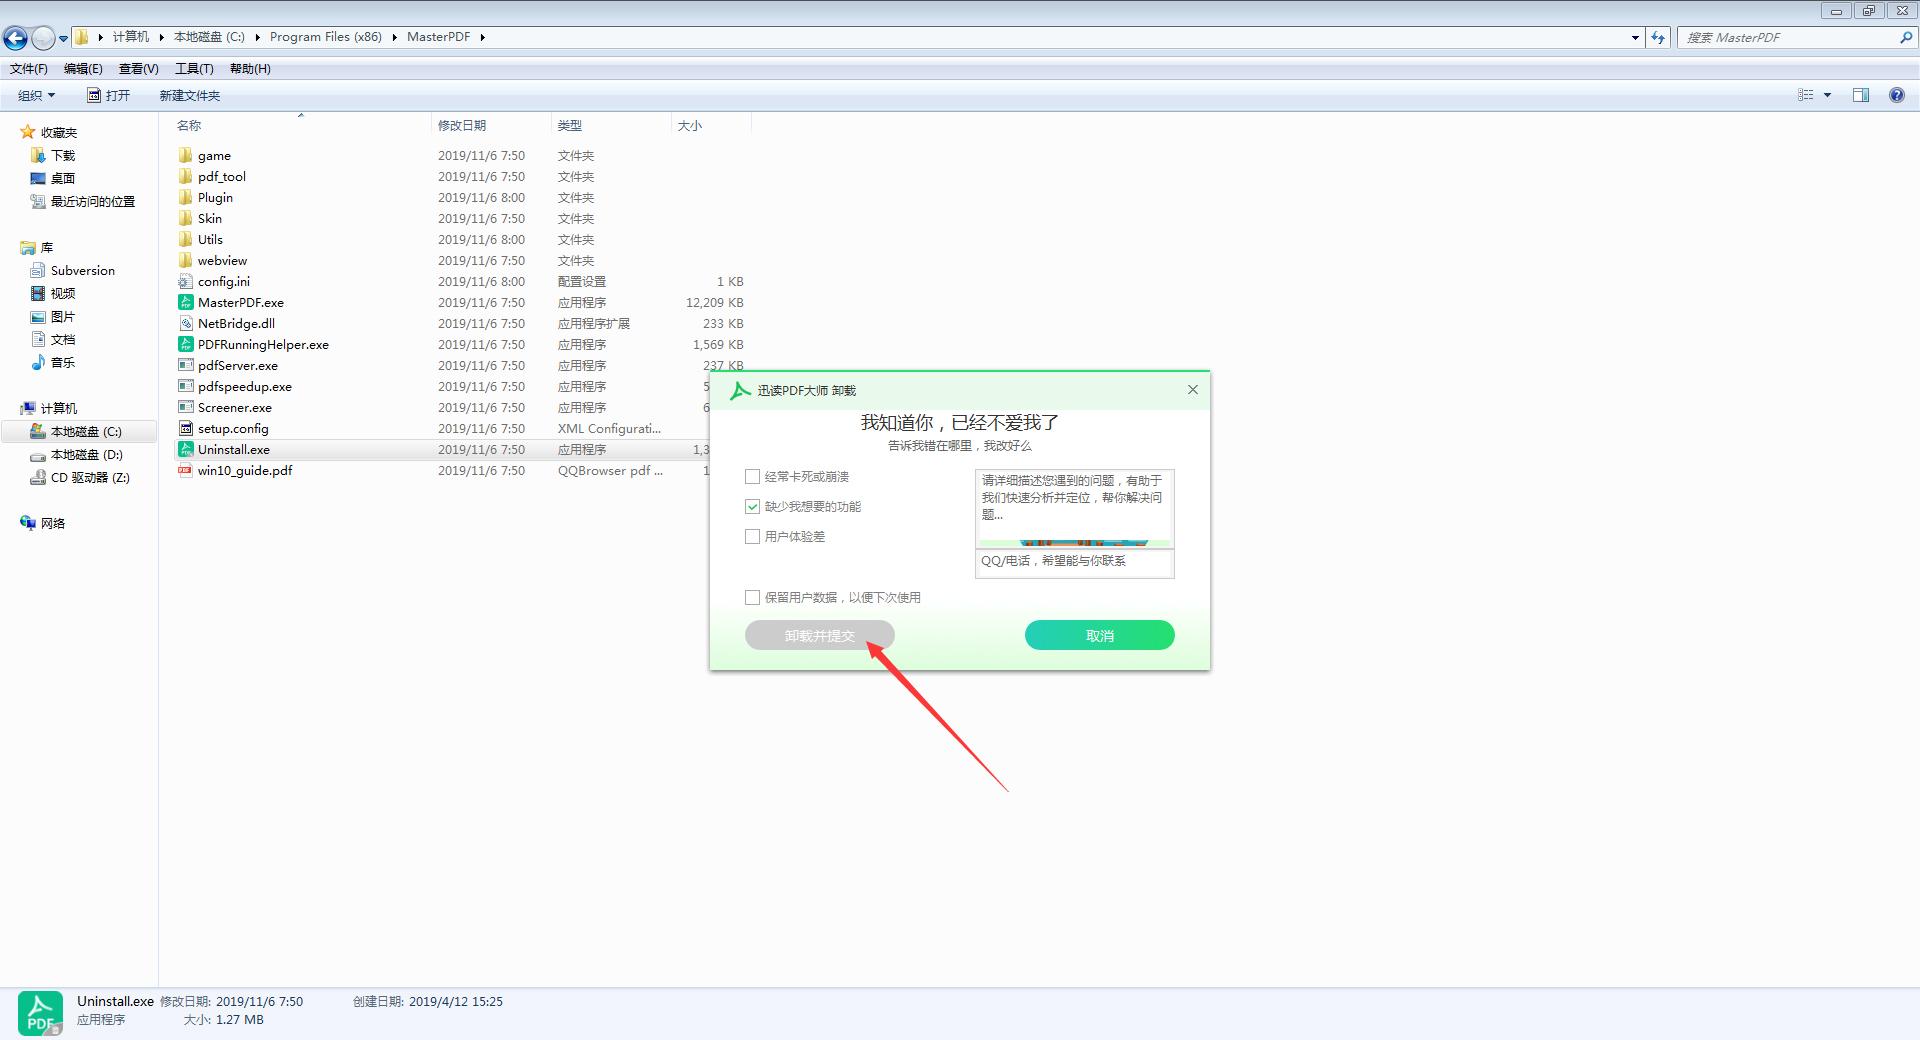This screenshot has width=1920, height=1040.
Task: Open the help question mark icon
Action: [x=1896, y=95]
